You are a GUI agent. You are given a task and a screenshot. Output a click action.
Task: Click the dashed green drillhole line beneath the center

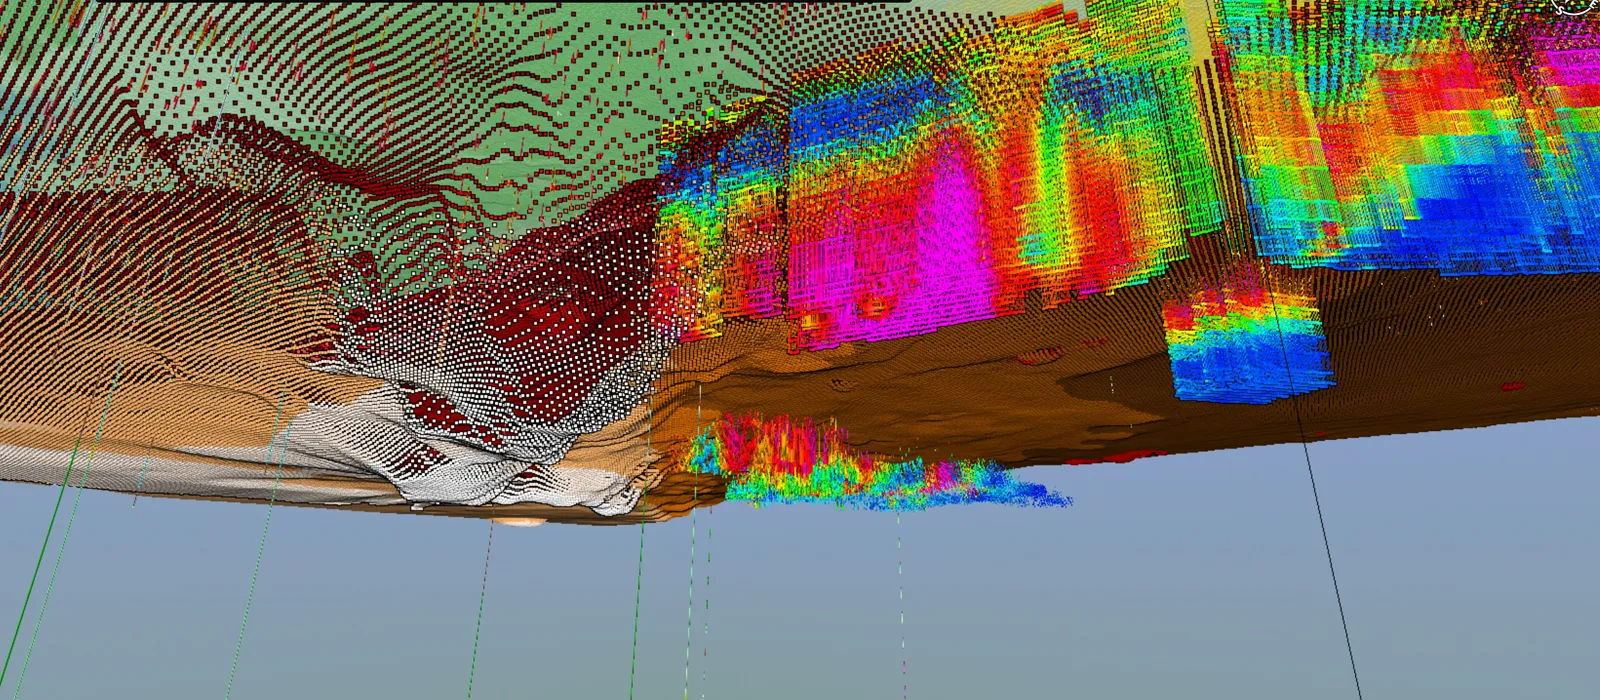pyautogui.click(x=708, y=600)
